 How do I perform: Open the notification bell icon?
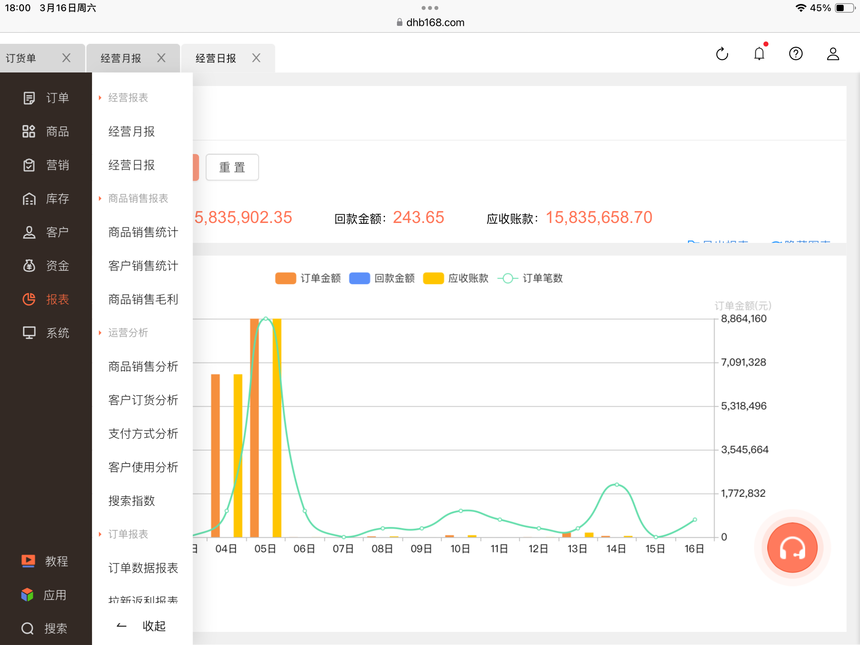click(x=759, y=53)
